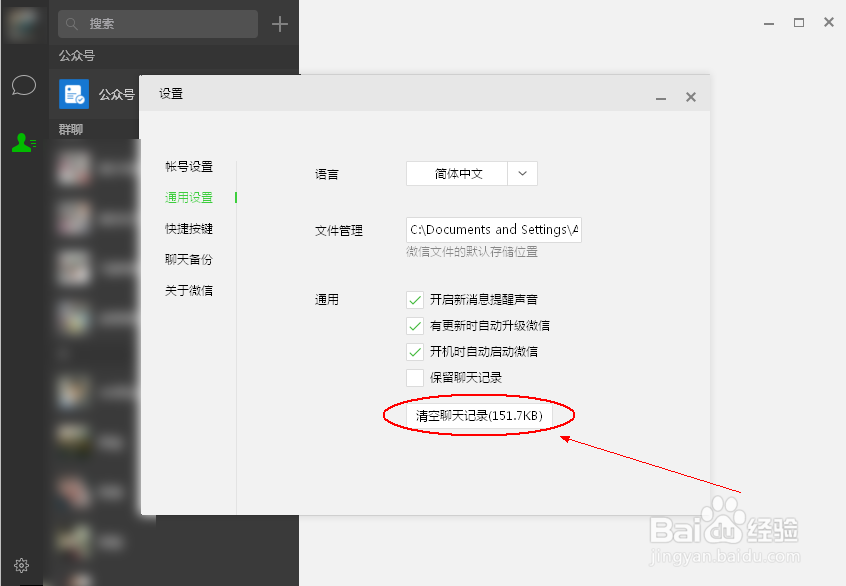Close the 设置 dialog
The image size is (846, 586).
[x=691, y=97]
